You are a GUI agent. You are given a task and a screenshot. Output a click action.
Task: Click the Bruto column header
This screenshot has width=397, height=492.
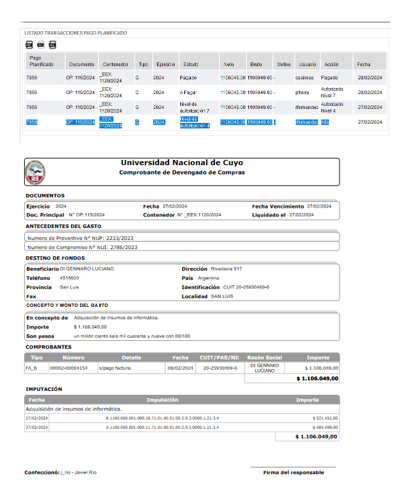256,64
